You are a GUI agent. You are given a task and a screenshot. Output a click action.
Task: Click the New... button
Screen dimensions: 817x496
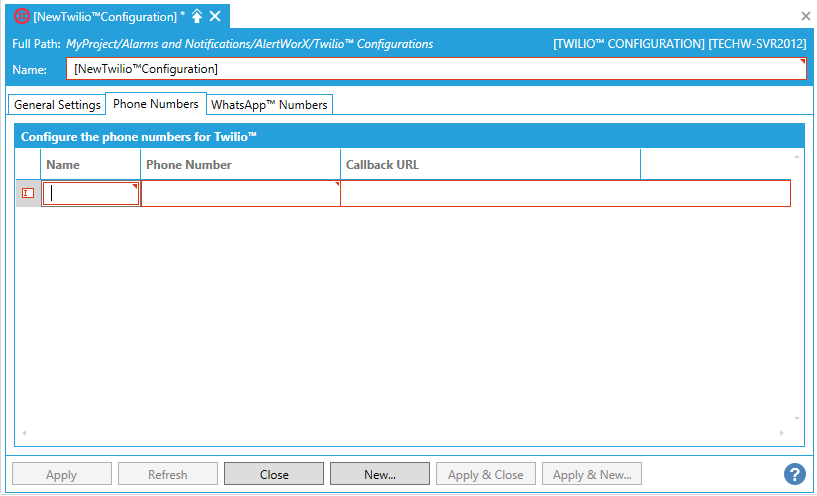pos(379,474)
